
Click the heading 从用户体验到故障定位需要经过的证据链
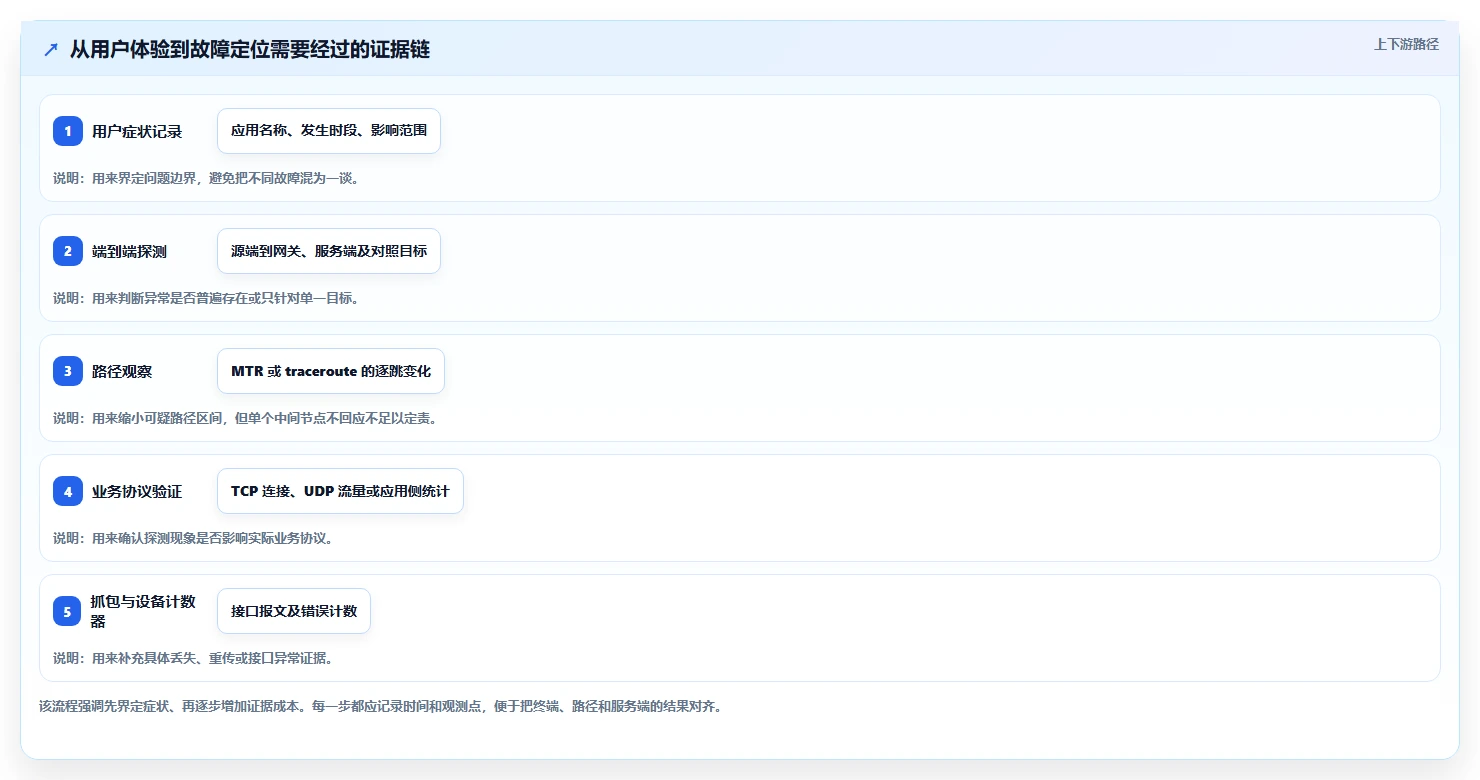(250, 50)
